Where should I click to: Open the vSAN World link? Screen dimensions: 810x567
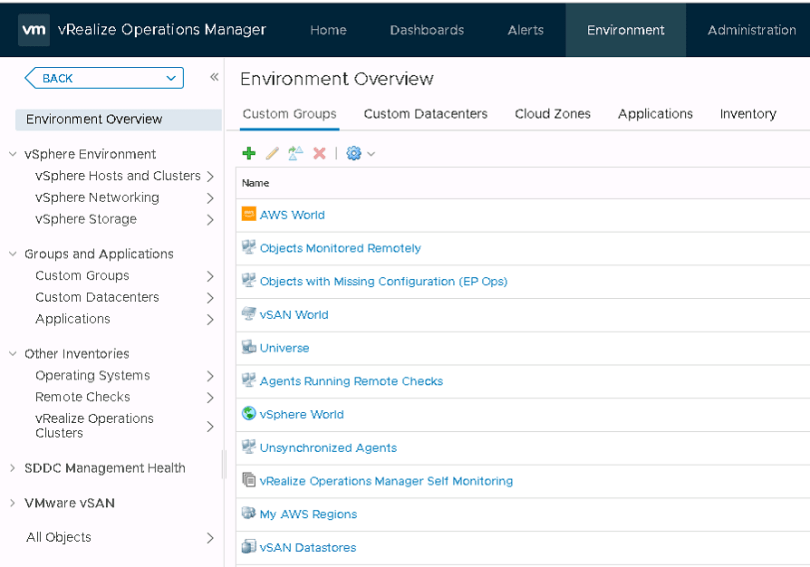coord(294,314)
